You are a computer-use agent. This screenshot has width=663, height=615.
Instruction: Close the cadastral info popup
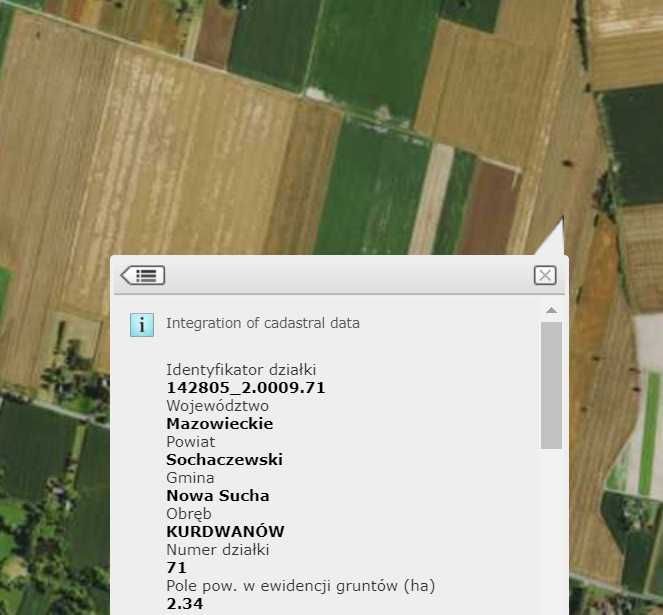click(545, 275)
